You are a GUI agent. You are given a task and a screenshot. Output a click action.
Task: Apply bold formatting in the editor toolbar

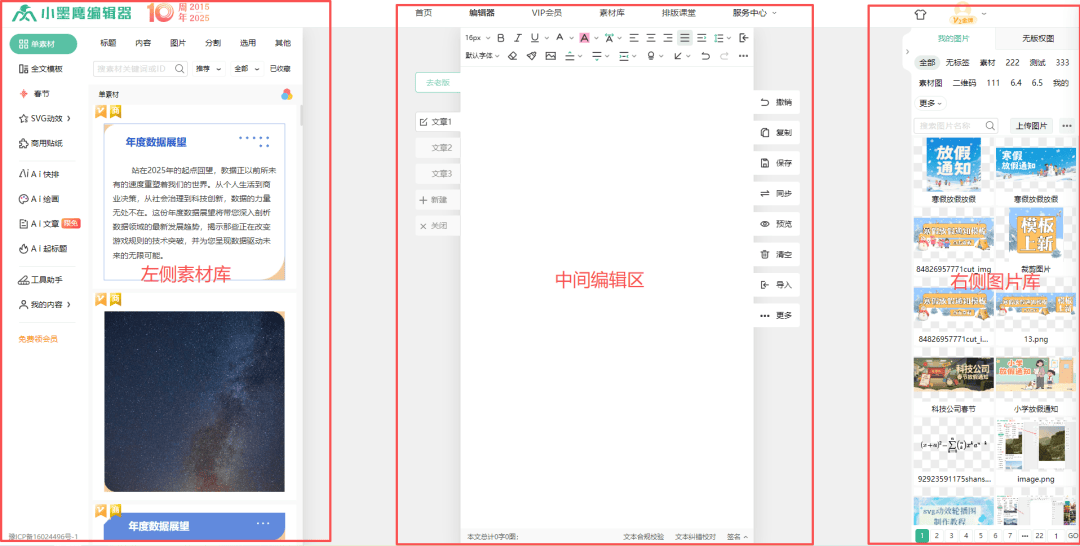(499, 38)
